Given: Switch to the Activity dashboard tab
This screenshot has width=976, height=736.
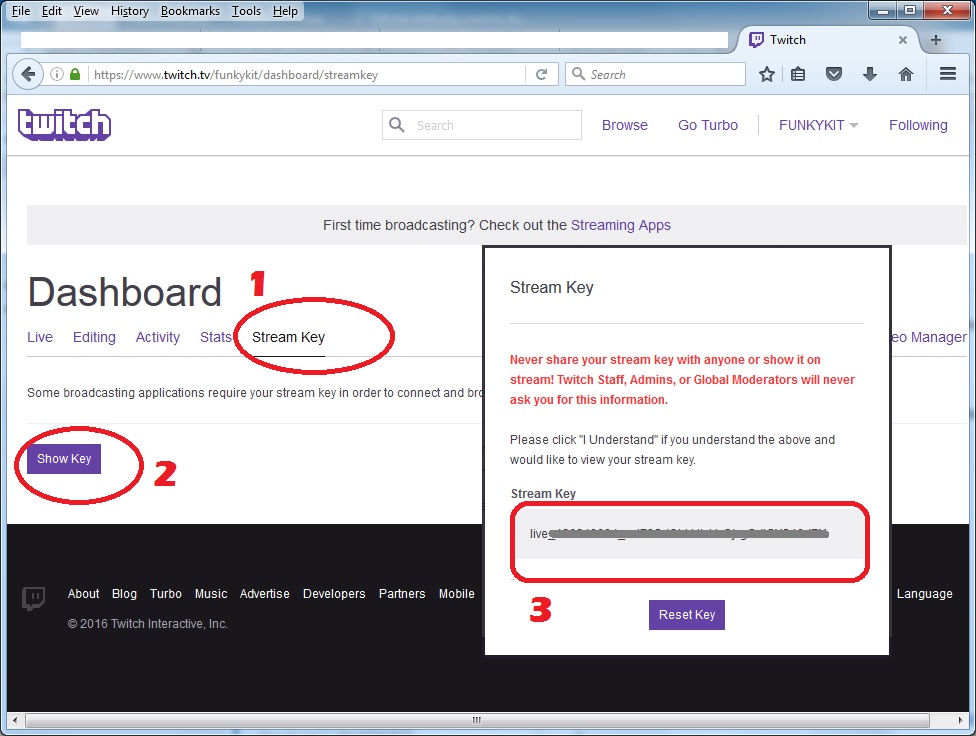Looking at the screenshot, I should [157, 337].
